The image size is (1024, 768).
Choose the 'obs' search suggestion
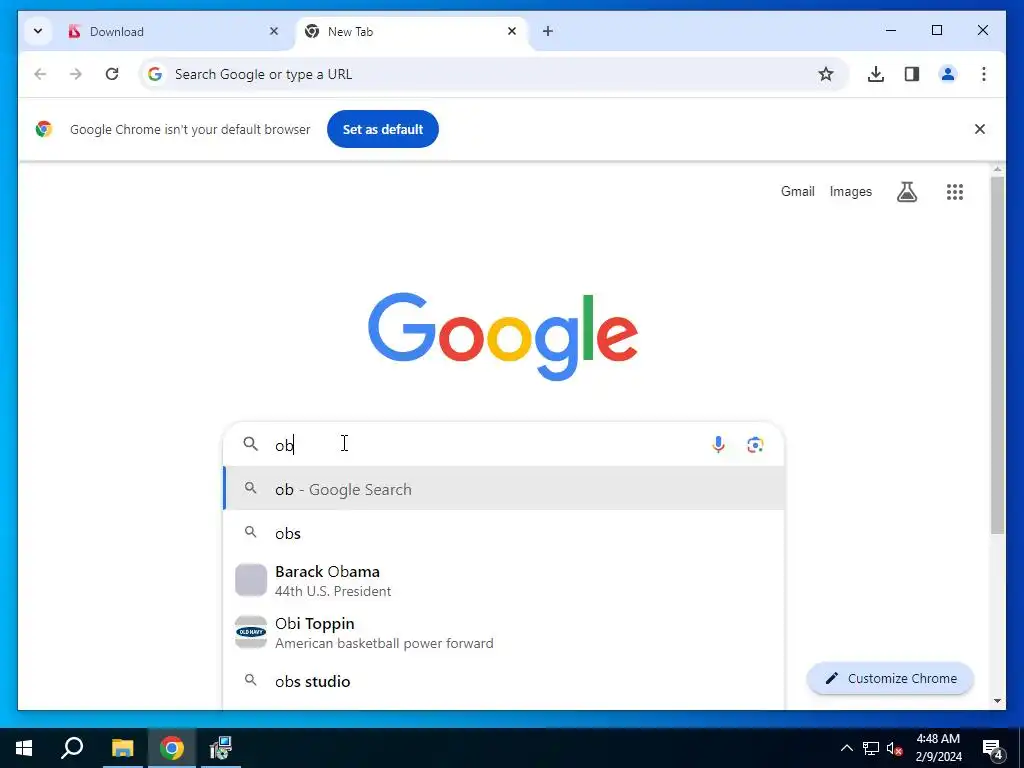tap(504, 533)
